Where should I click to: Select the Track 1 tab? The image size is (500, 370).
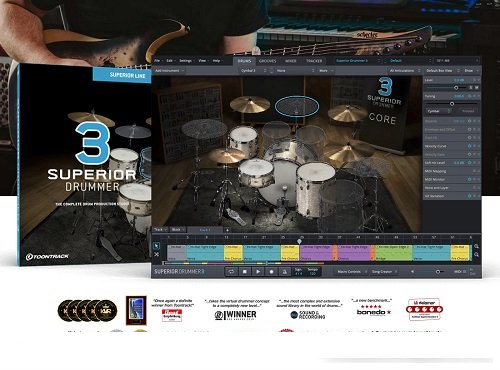point(205,230)
